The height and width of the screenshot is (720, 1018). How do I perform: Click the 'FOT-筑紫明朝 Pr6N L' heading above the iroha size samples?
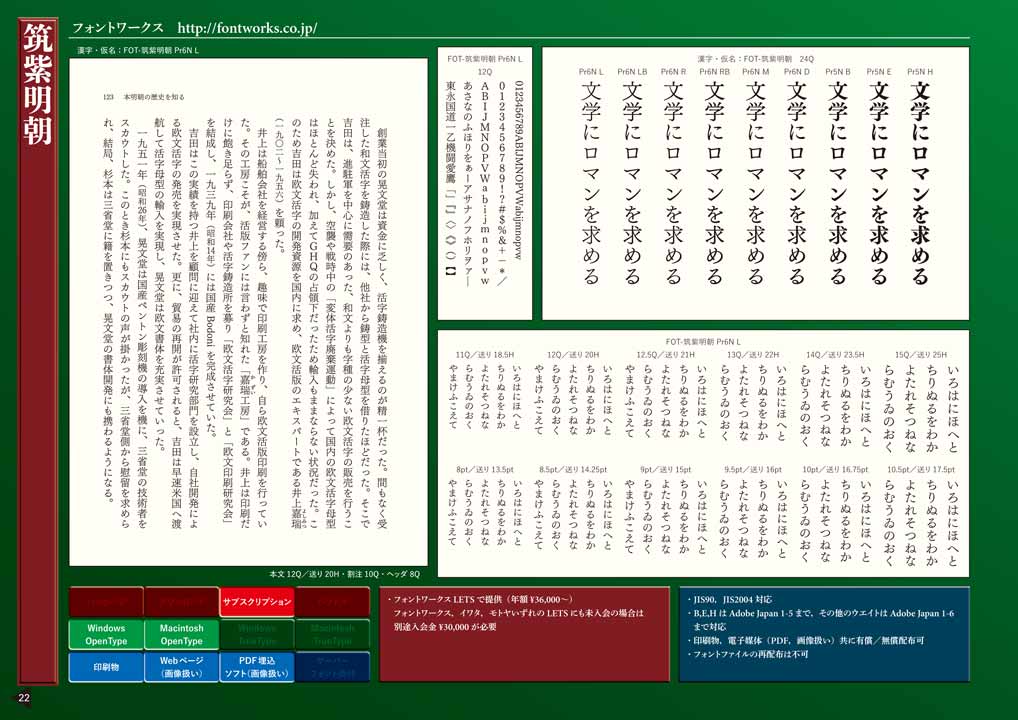pyautogui.click(x=703, y=341)
